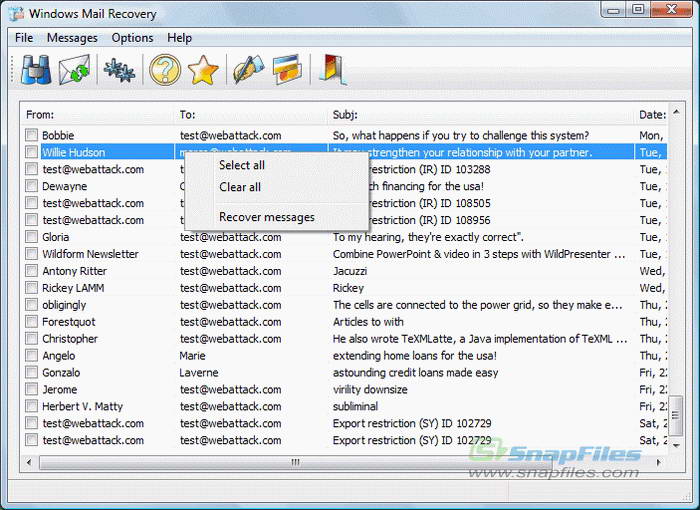
Task: Click the horizontal scrollbar left arrow
Action: click(x=29, y=462)
